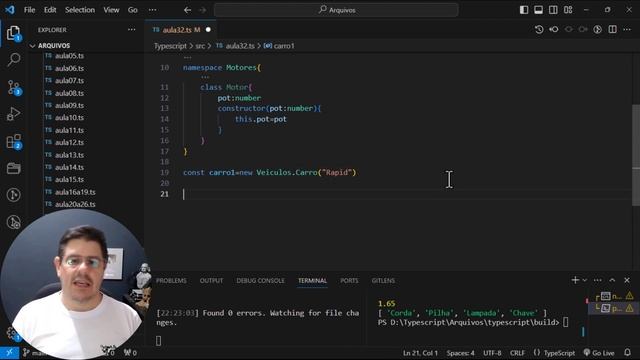This screenshot has height=360, width=640.
Task: Open aula05.ts in explorer
Action: 69,56
